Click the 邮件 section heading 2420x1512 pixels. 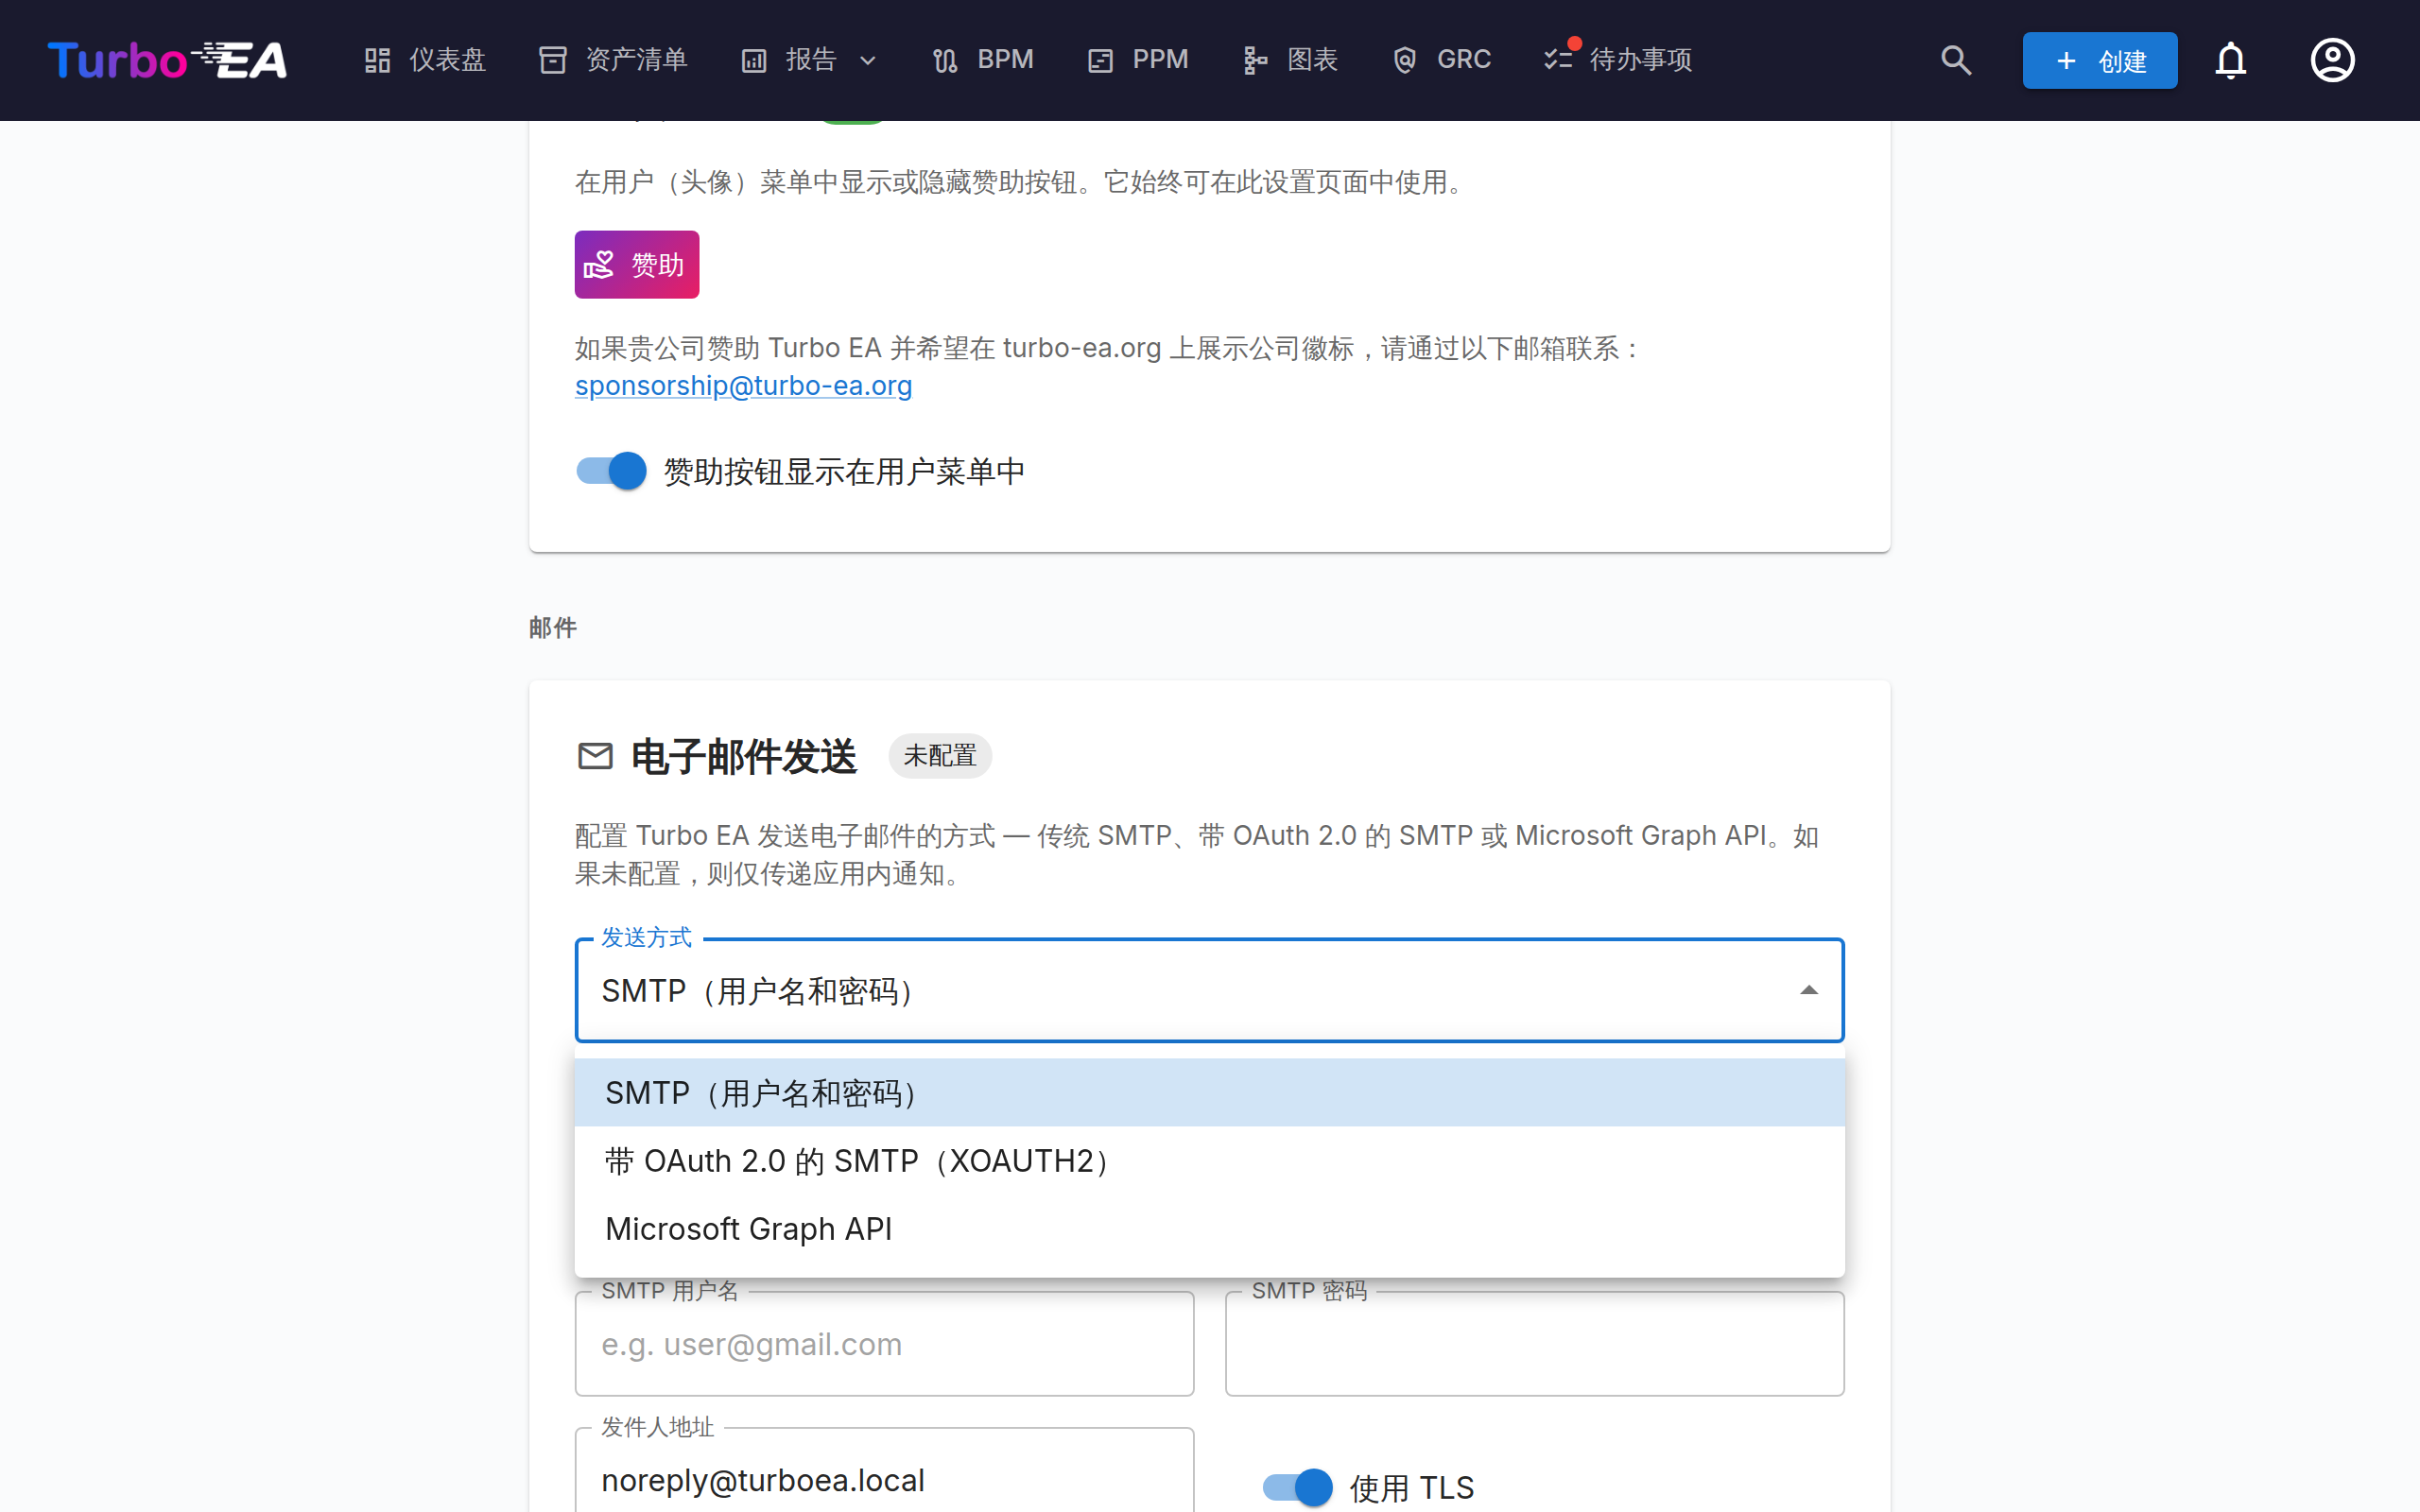(552, 627)
